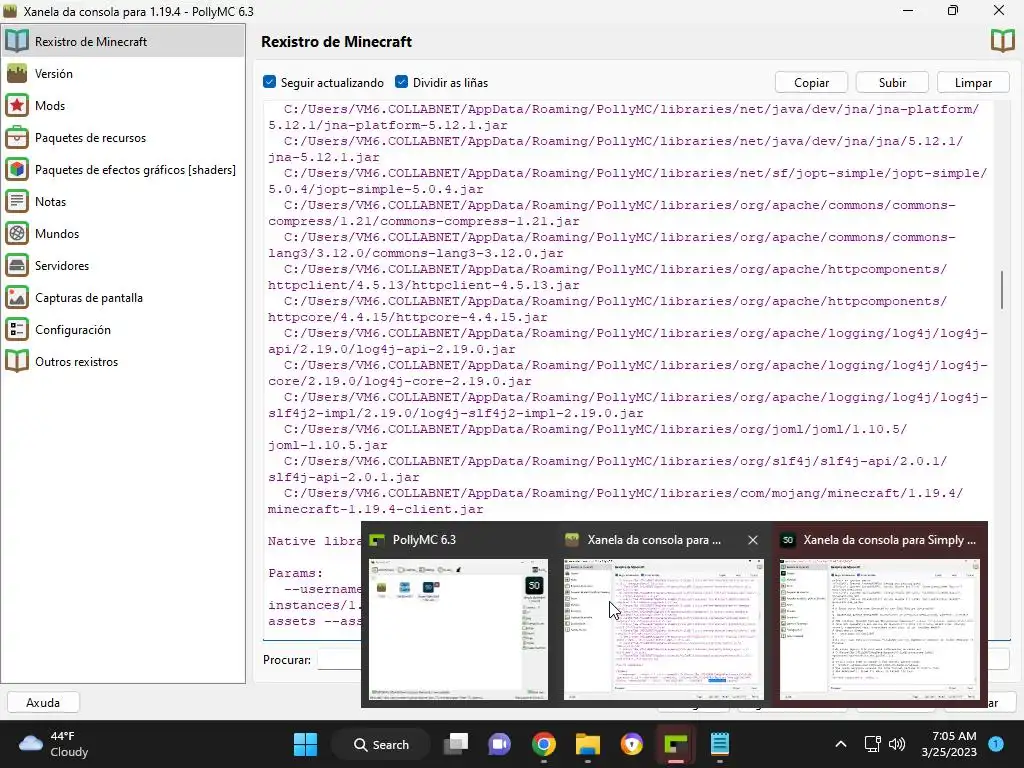
Task: Click the Capturas de pantalla picture icon
Action: 17,297
